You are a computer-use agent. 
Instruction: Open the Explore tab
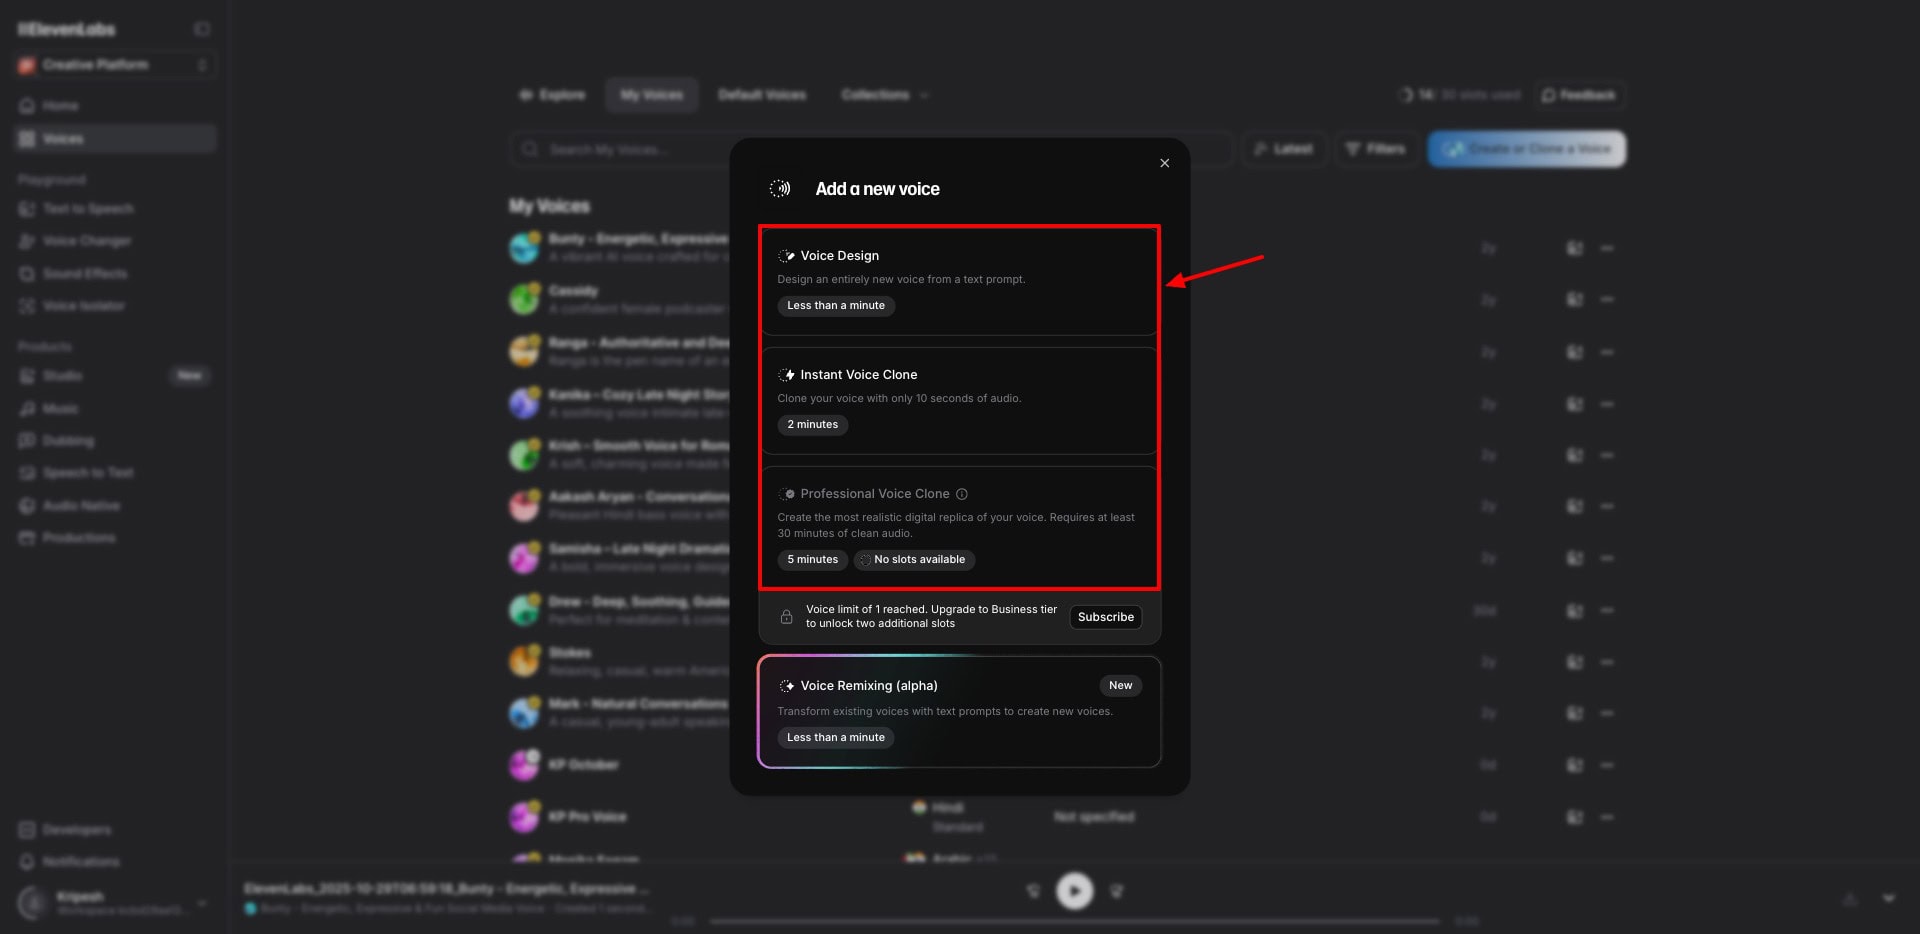pyautogui.click(x=552, y=95)
